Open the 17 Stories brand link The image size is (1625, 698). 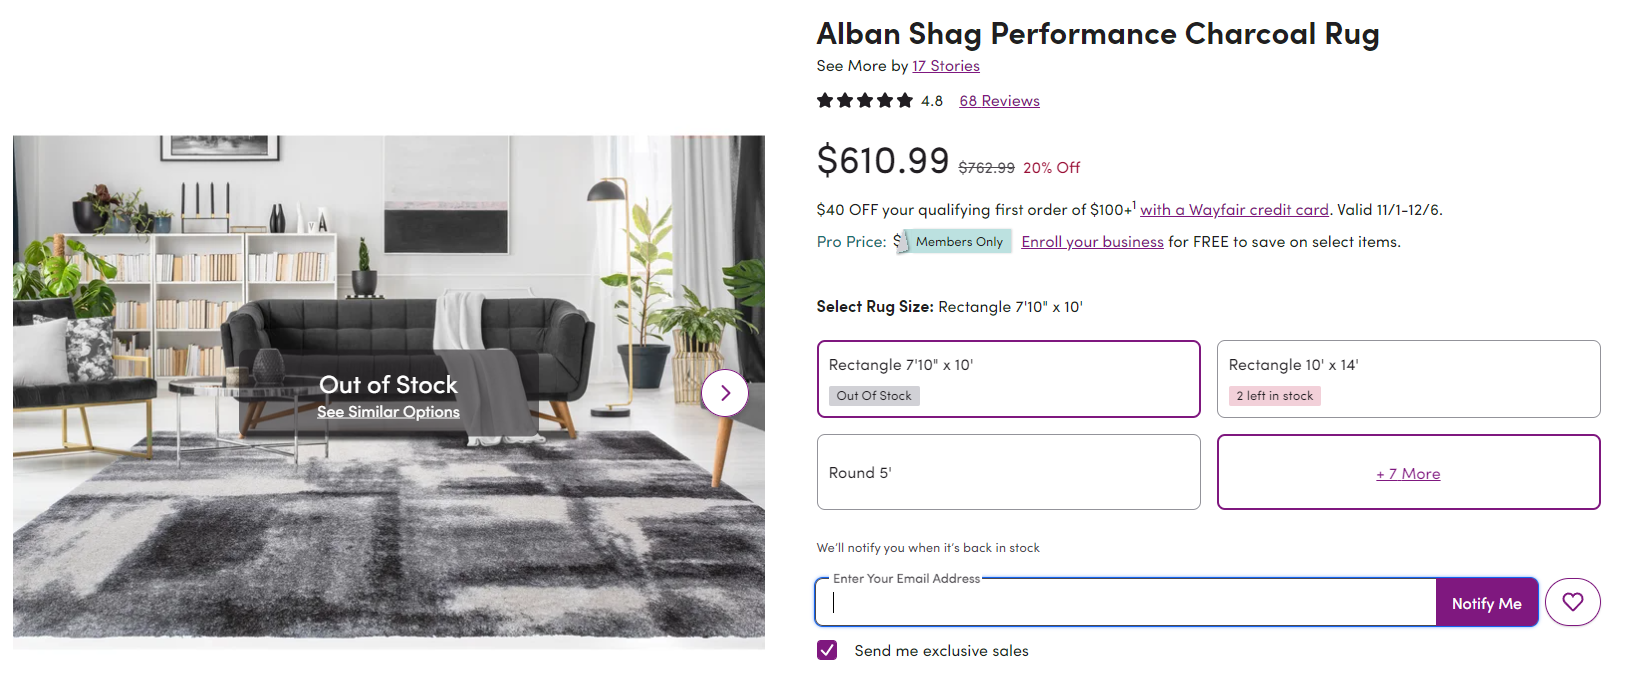coord(945,66)
